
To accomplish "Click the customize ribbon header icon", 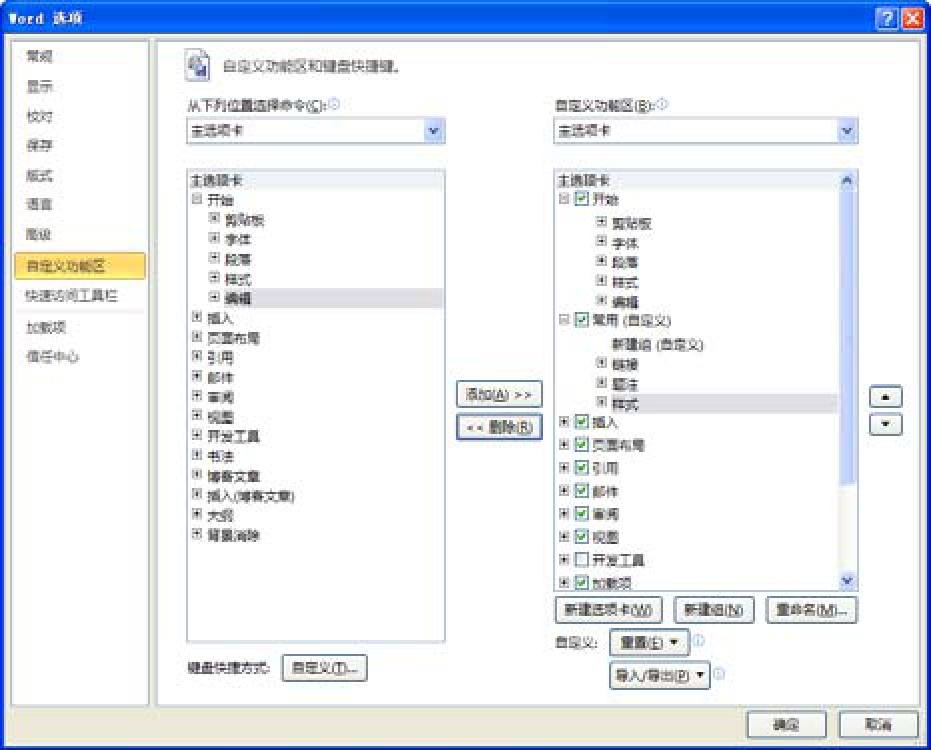I will [197, 65].
